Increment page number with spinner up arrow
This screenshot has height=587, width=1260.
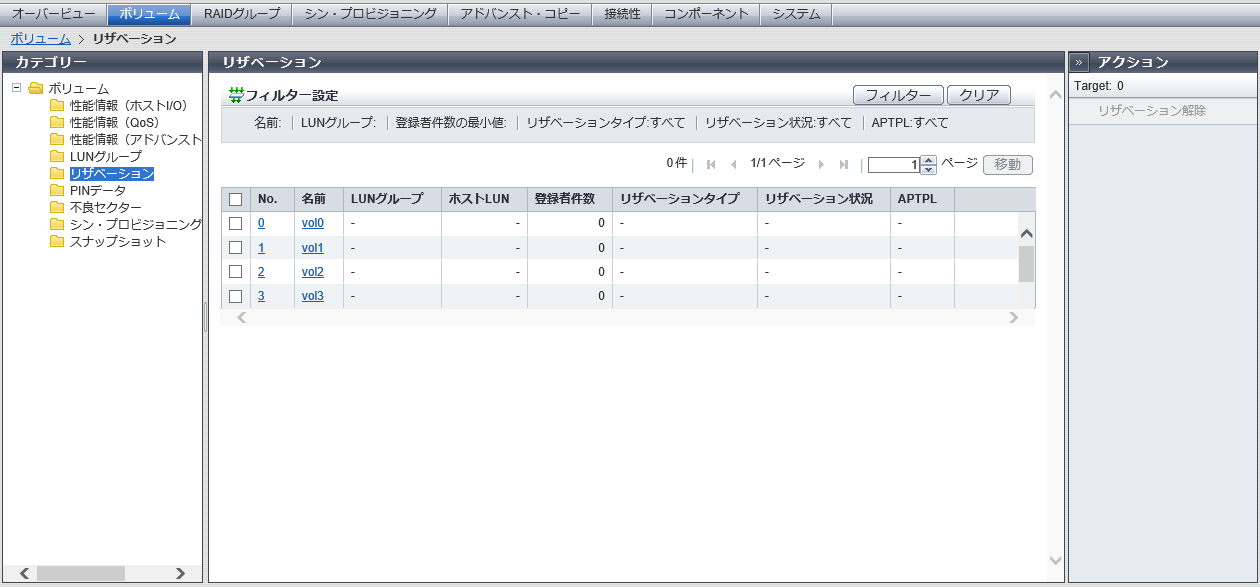pos(929,160)
